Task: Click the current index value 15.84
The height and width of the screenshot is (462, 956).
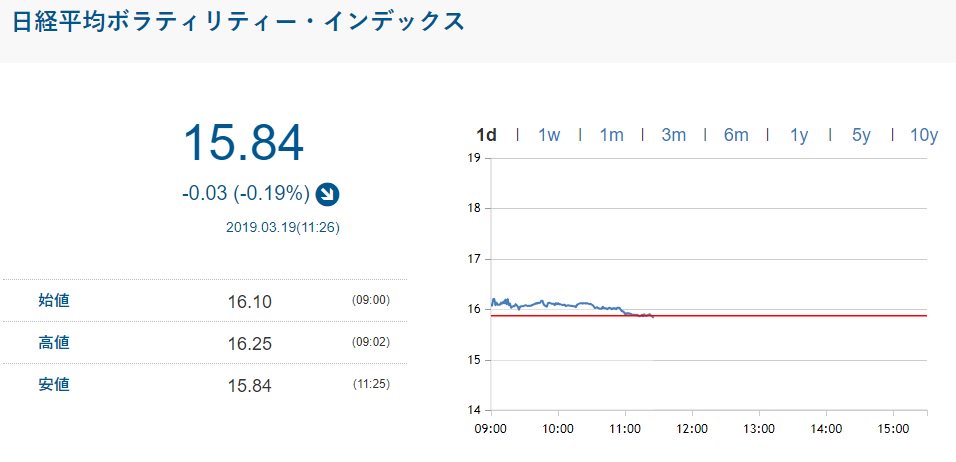Action: (x=243, y=143)
